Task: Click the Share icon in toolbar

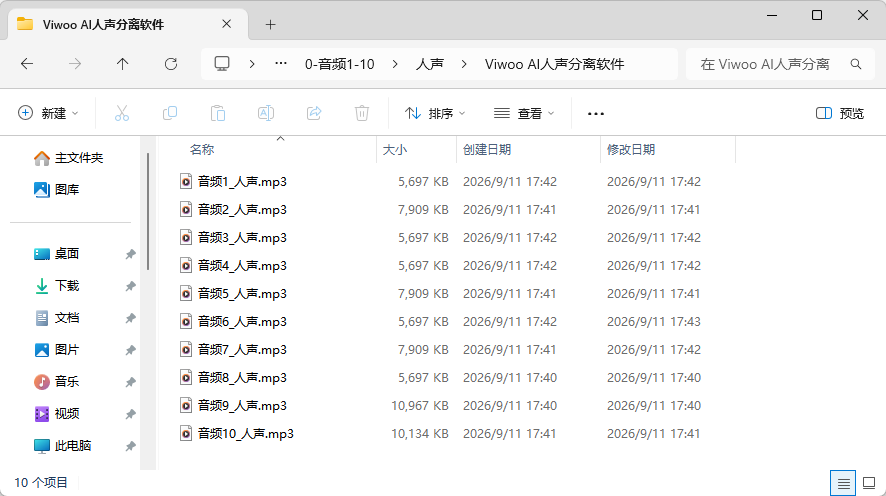Action: [x=314, y=114]
